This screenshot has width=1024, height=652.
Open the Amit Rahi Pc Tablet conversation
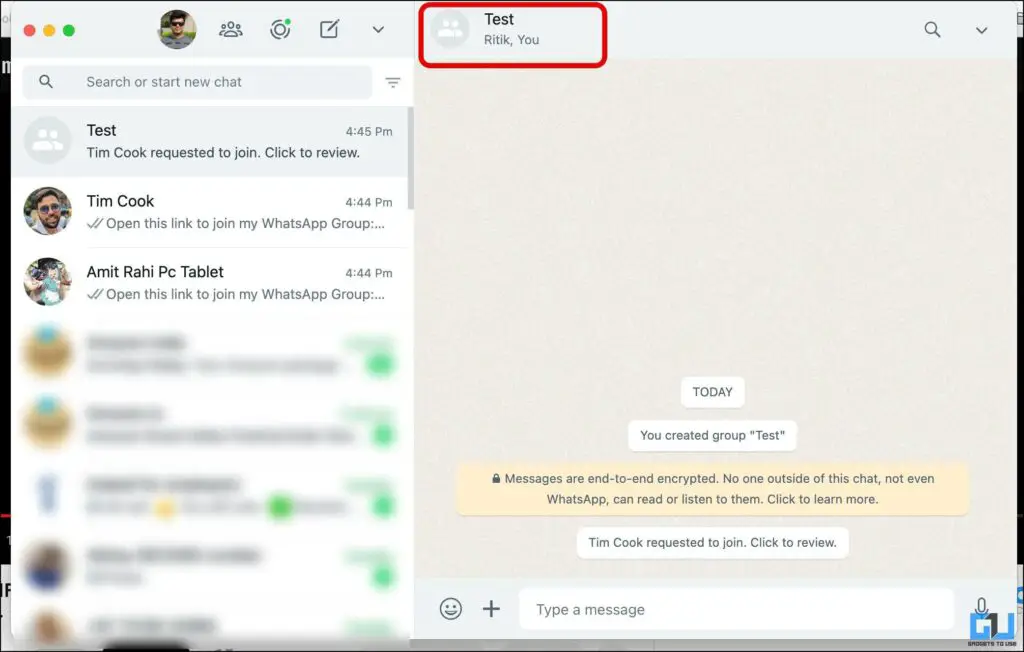click(x=209, y=282)
